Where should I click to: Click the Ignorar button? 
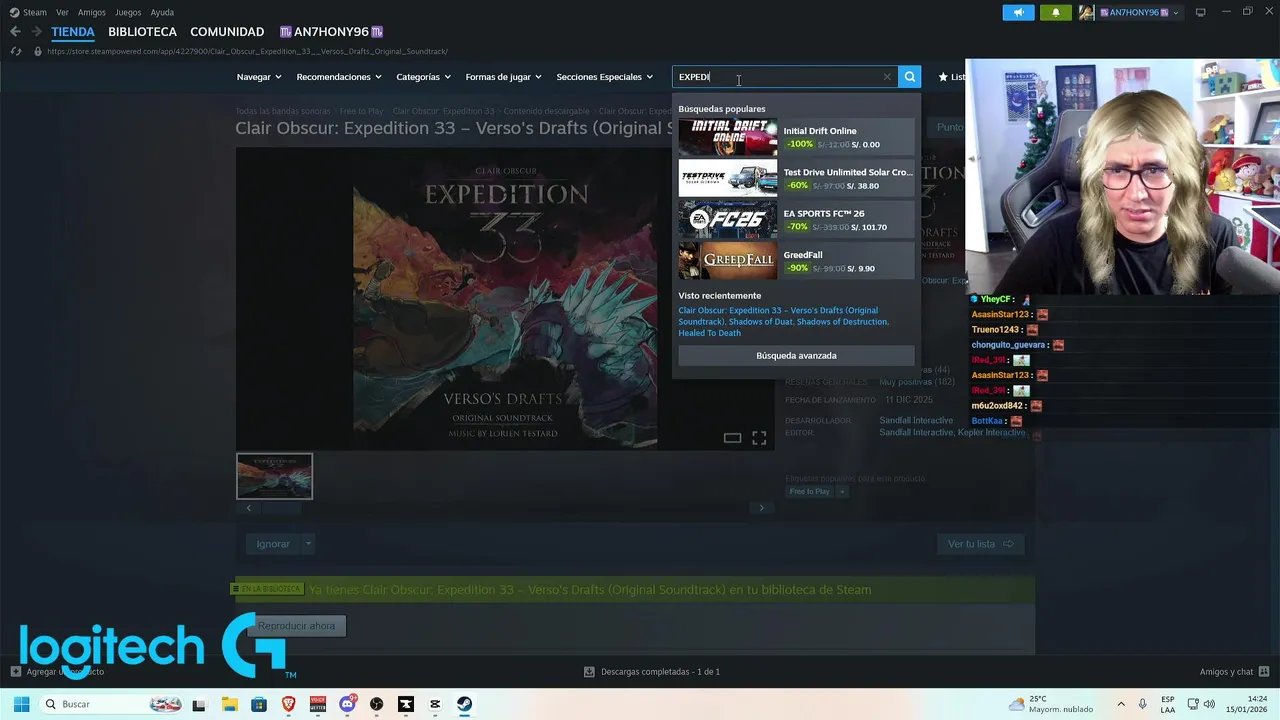(x=273, y=544)
